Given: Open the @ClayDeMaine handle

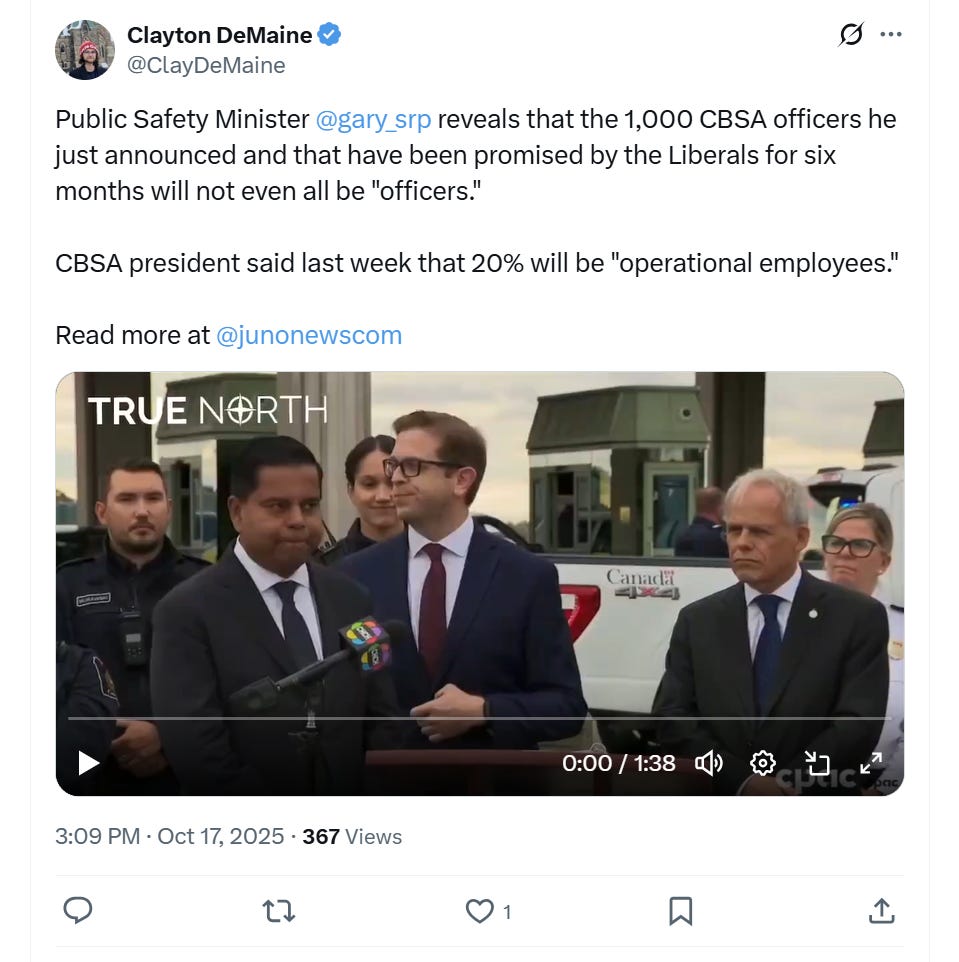Looking at the screenshot, I should tap(206, 65).
